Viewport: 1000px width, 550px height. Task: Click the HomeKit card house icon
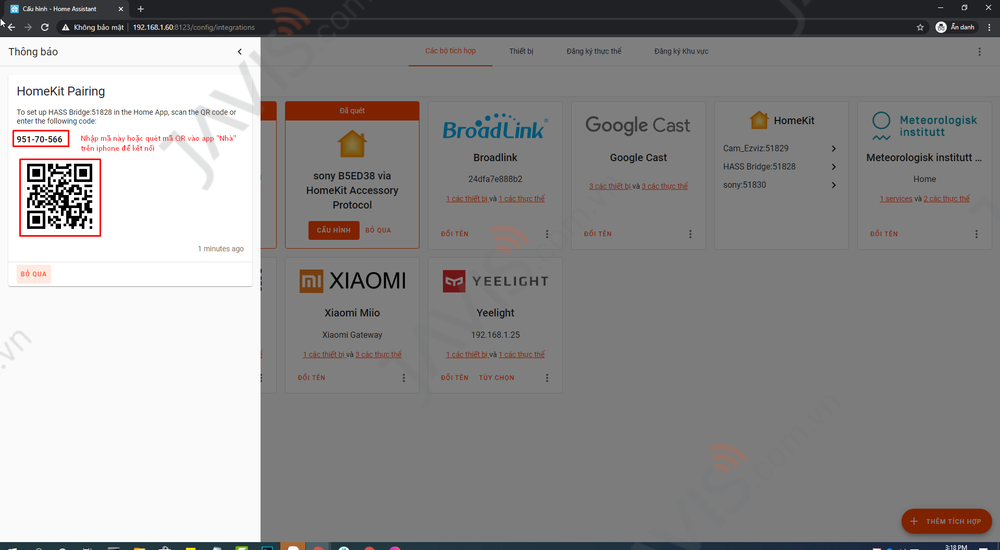(x=759, y=120)
